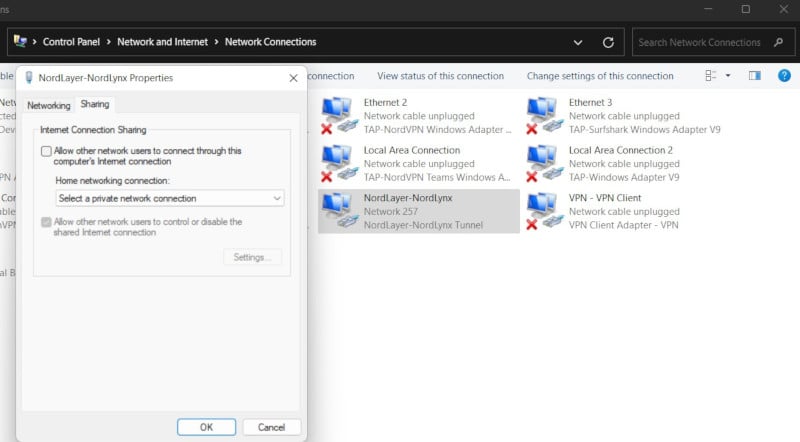Screen dimensions: 800x442
Task: Switch to the Networking tab
Action: (x=49, y=106)
